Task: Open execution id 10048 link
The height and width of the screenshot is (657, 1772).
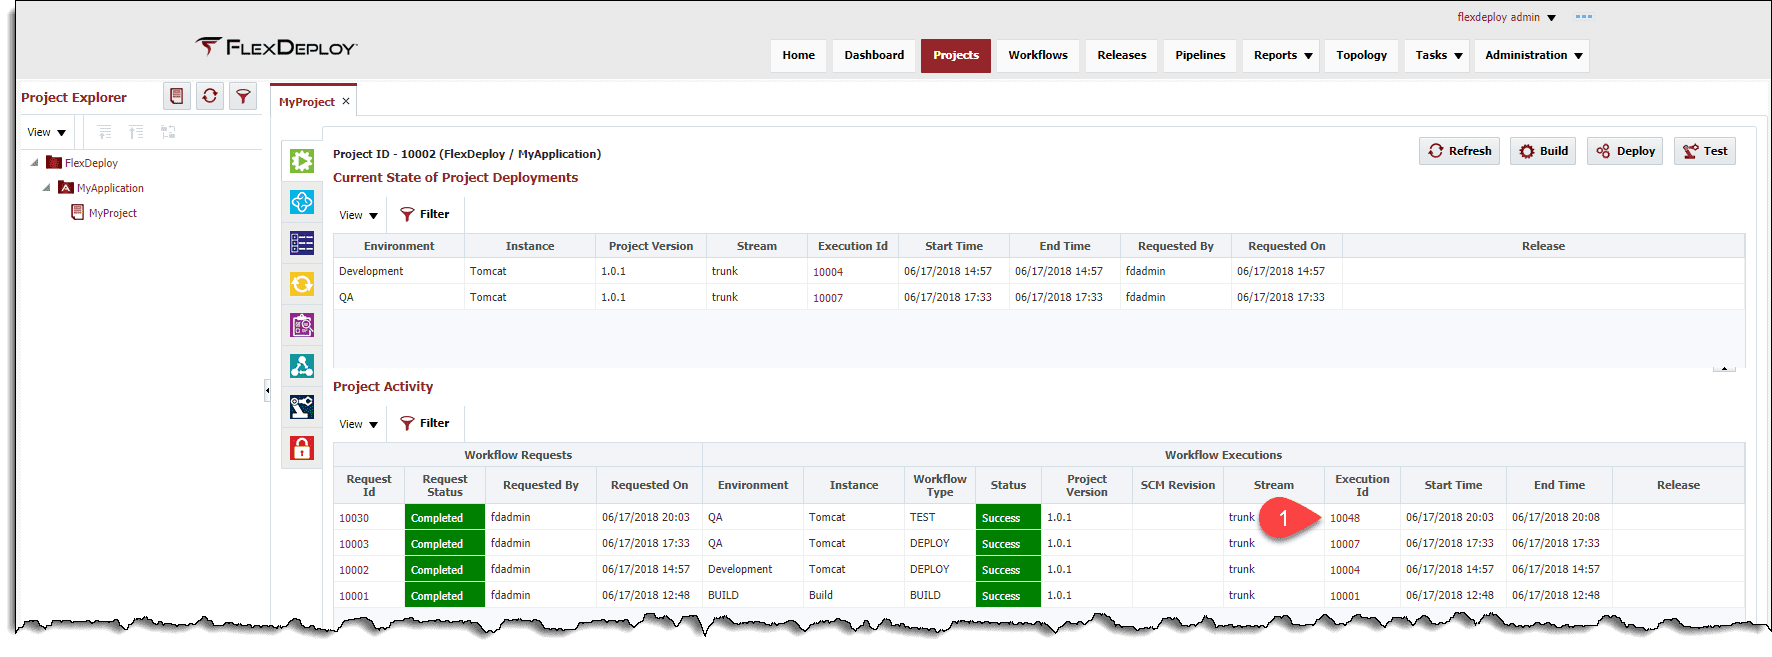Action: pos(1345,518)
